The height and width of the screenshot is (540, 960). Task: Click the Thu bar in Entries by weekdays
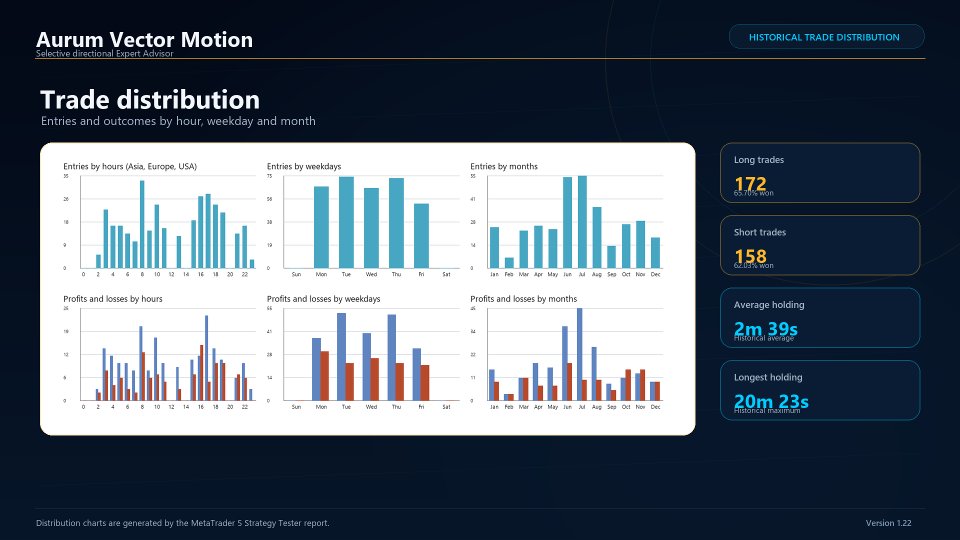coord(396,223)
